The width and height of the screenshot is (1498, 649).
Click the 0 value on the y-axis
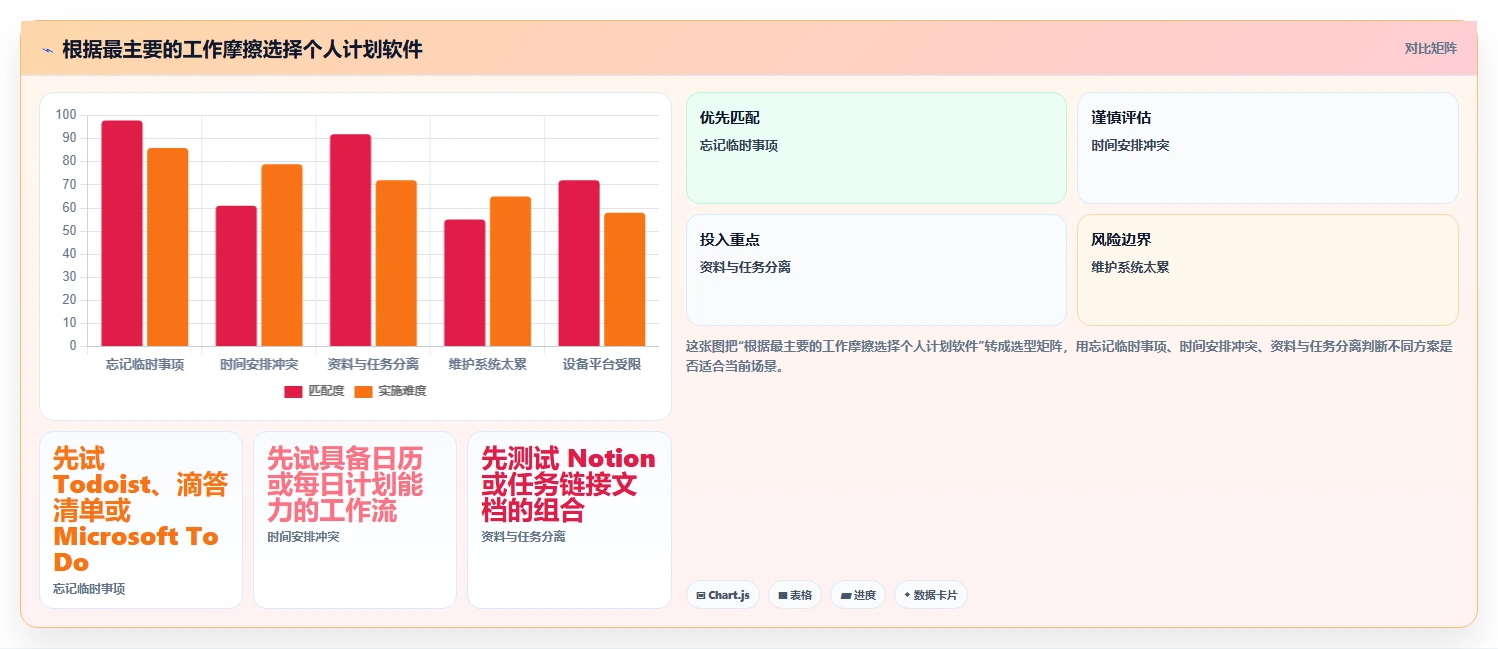[x=73, y=346]
